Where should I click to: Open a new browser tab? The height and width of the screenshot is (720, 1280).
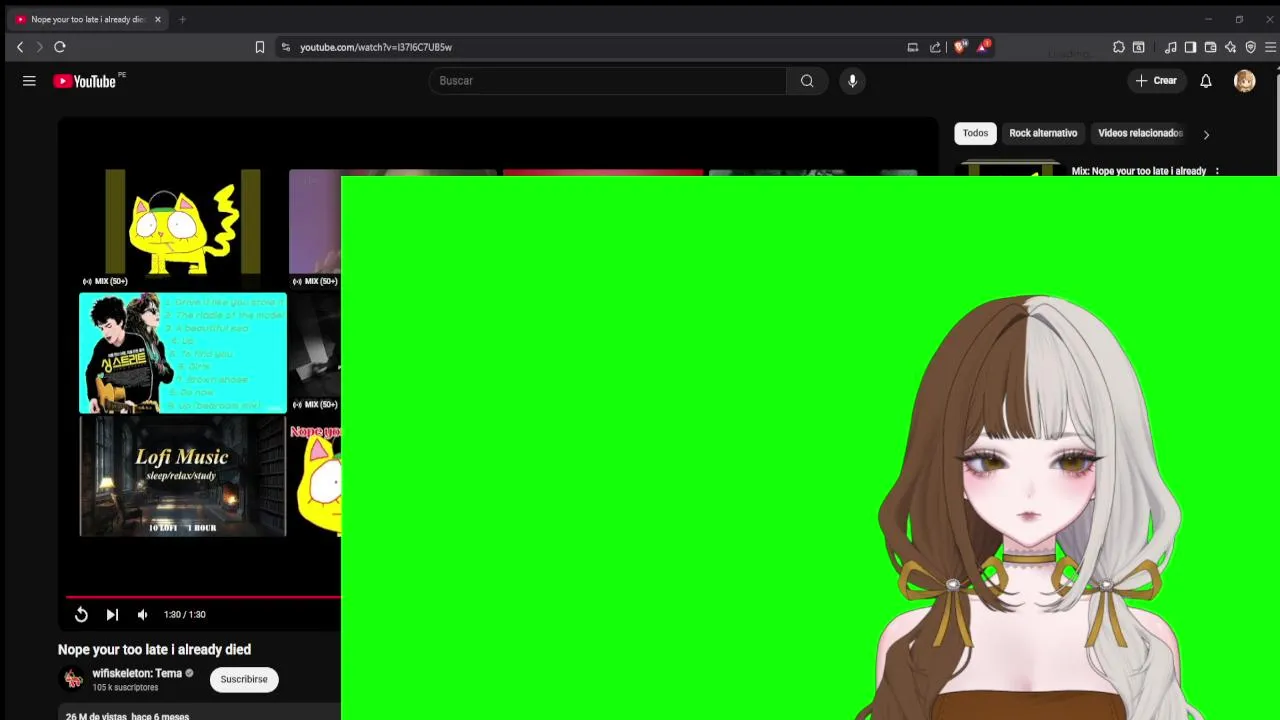coord(182,19)
